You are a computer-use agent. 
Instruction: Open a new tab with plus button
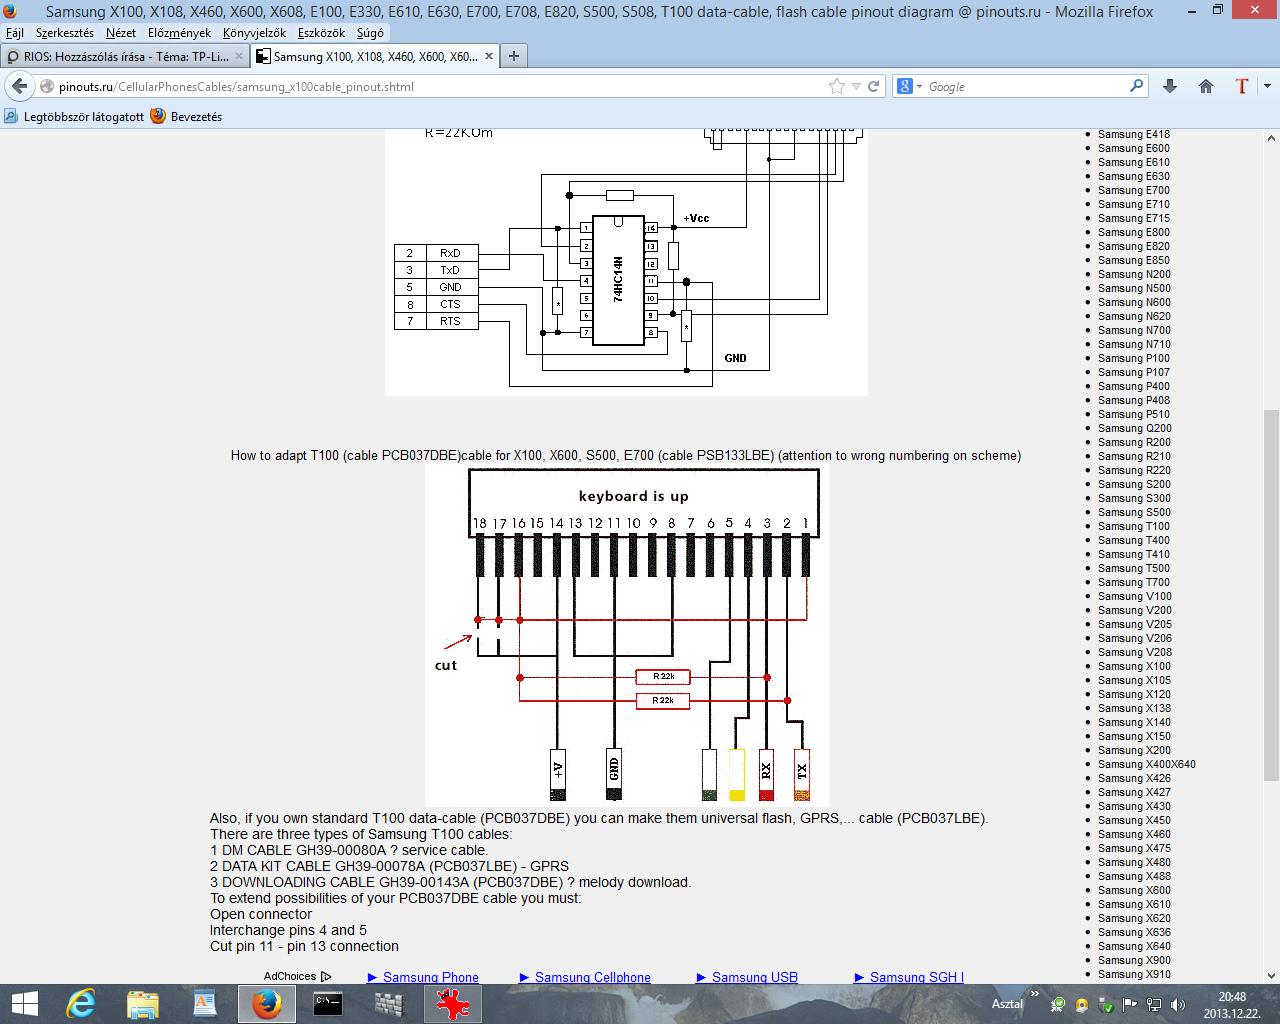(x=513, y=57)
